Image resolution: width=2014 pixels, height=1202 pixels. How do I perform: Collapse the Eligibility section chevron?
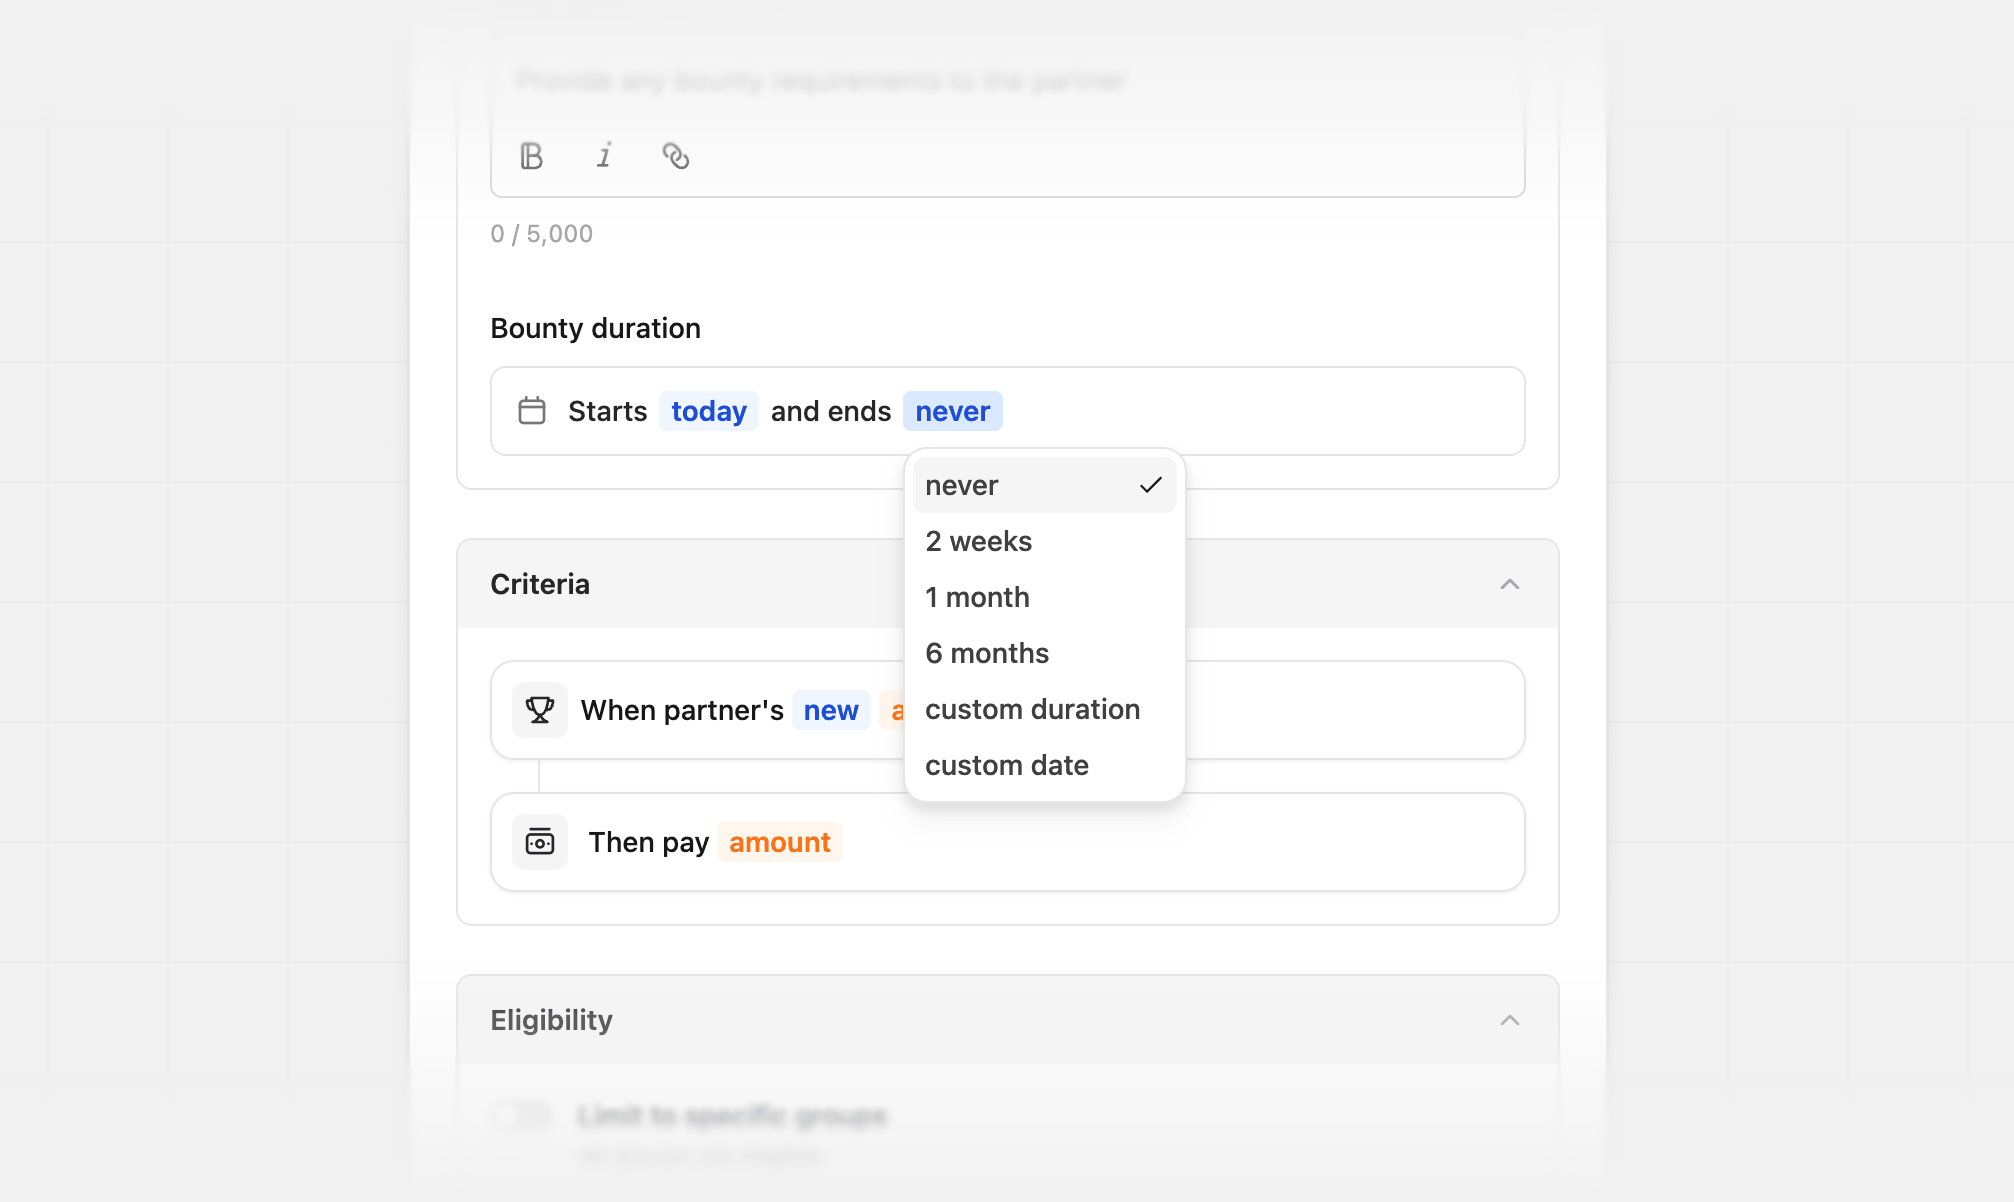(1510, 1020)
